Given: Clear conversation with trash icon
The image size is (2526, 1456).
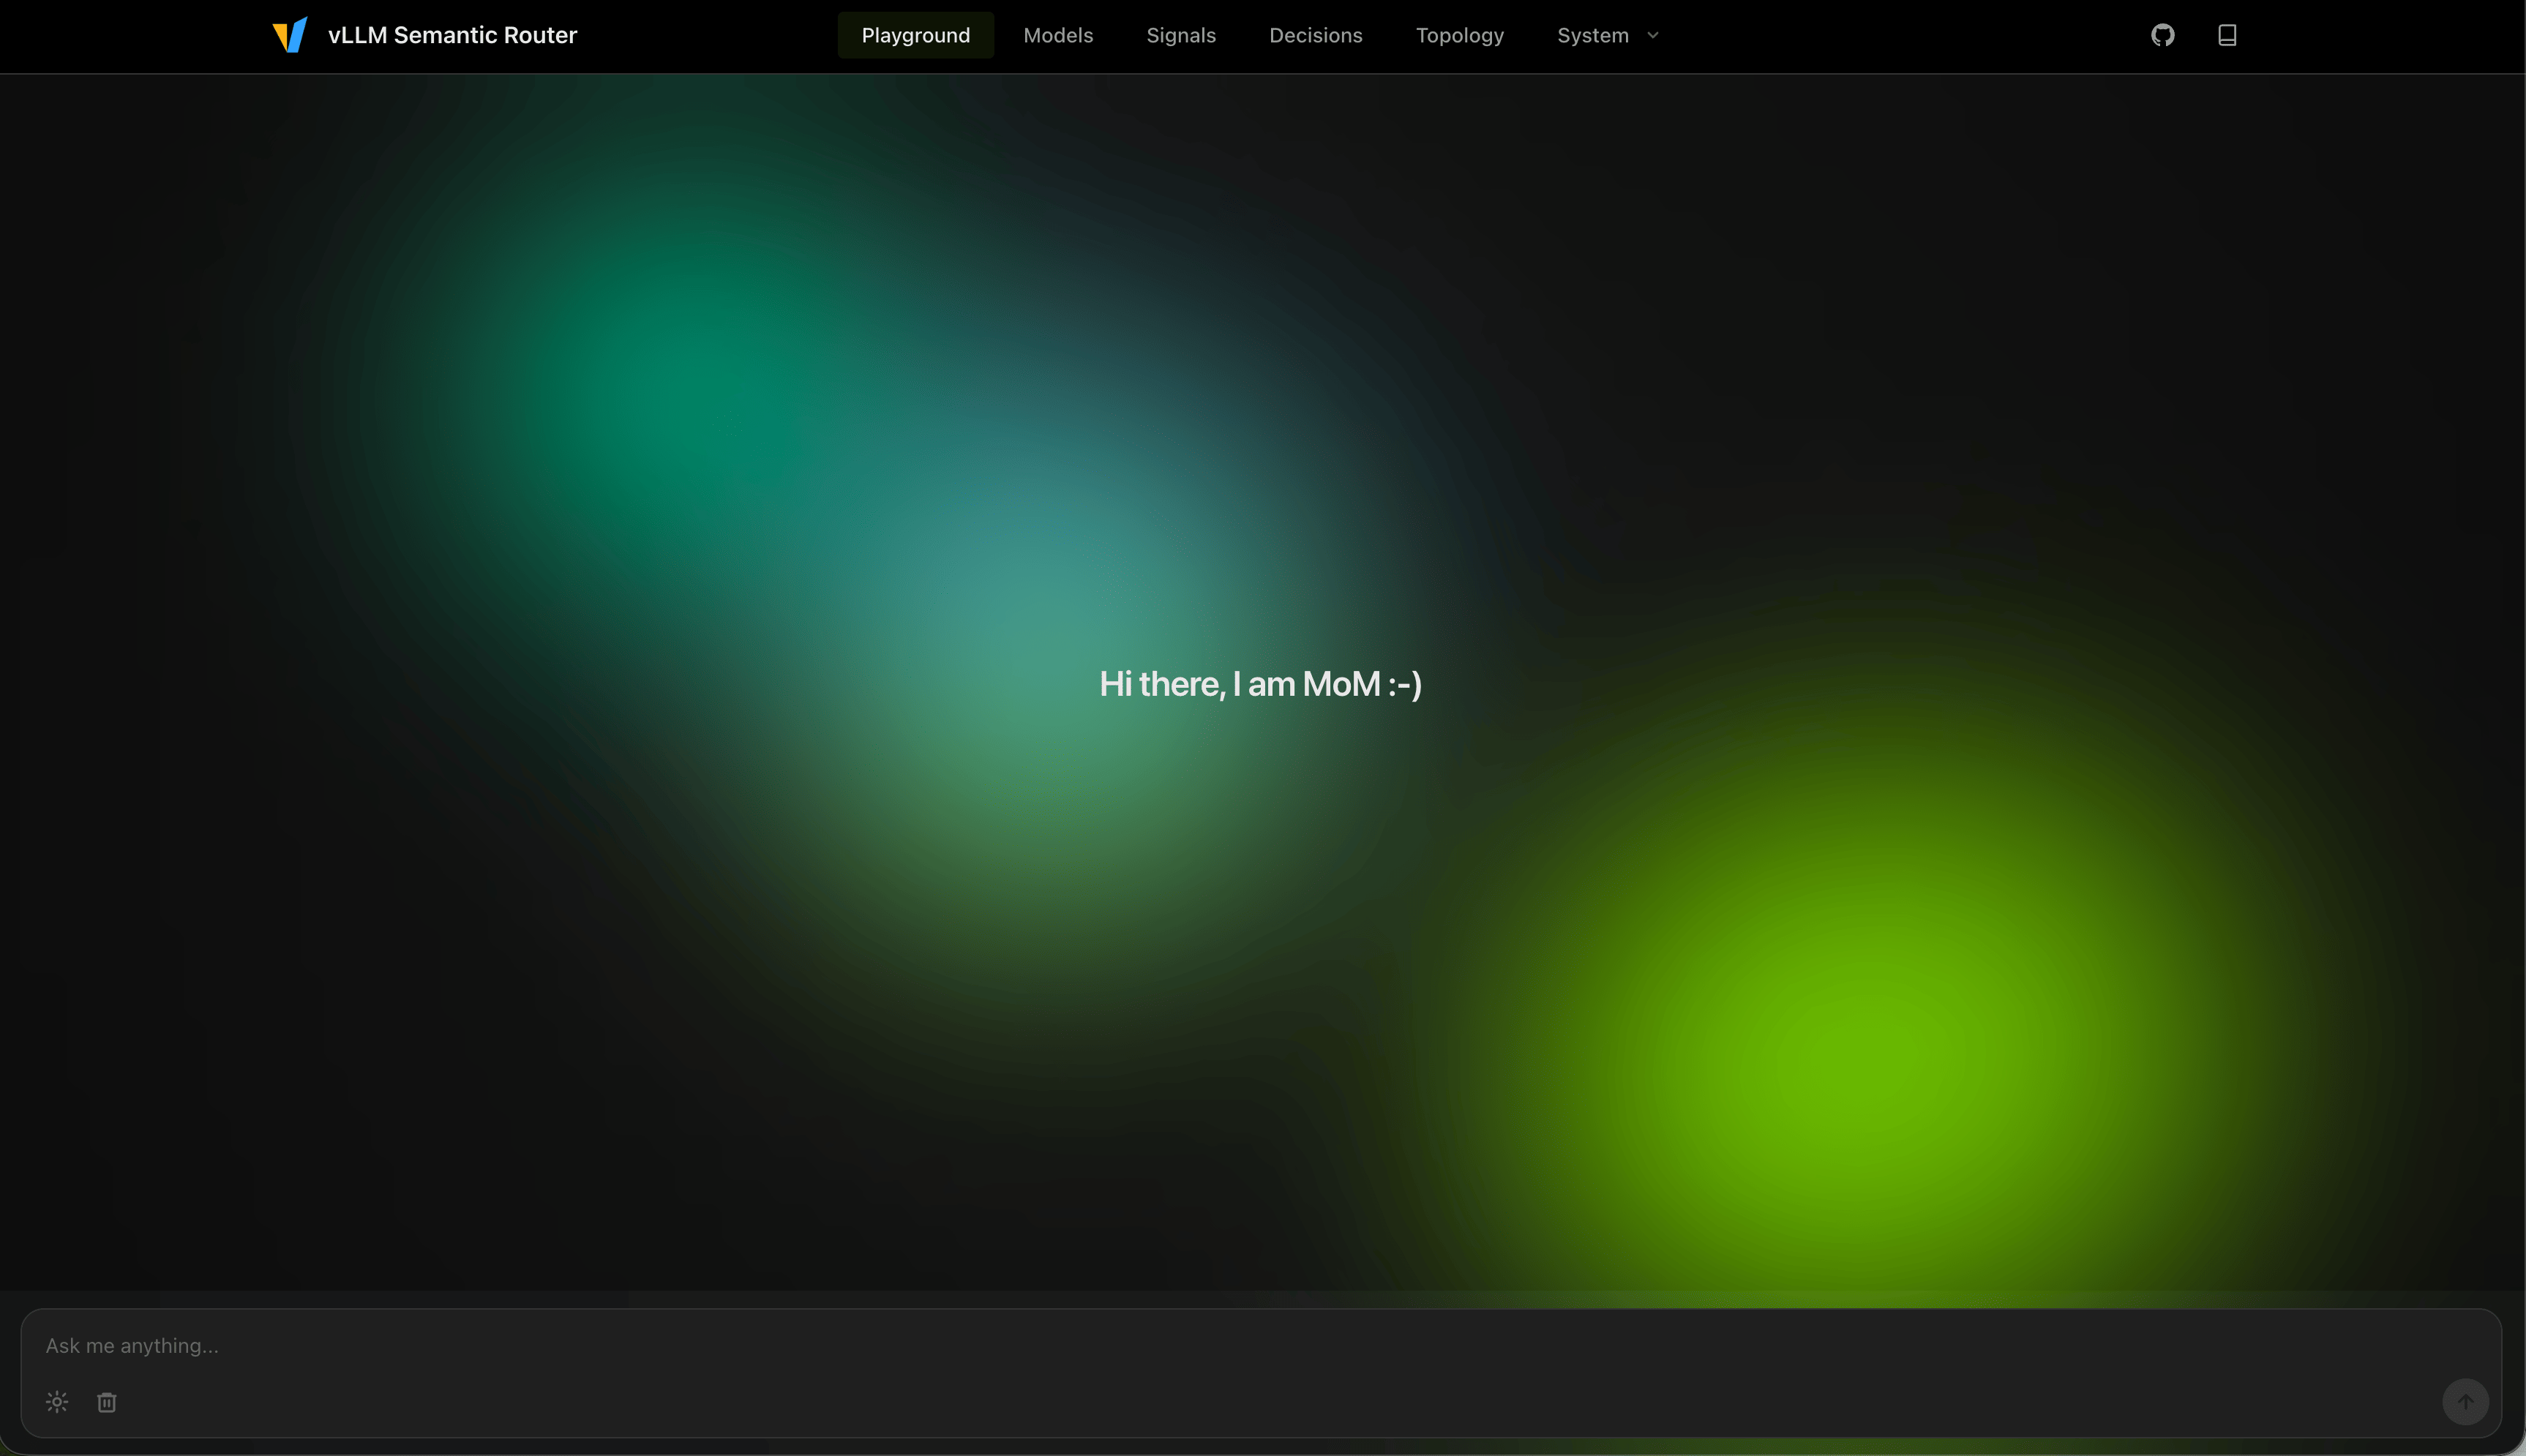Looking at the screenshot, I should click(x=107, y=1402).
